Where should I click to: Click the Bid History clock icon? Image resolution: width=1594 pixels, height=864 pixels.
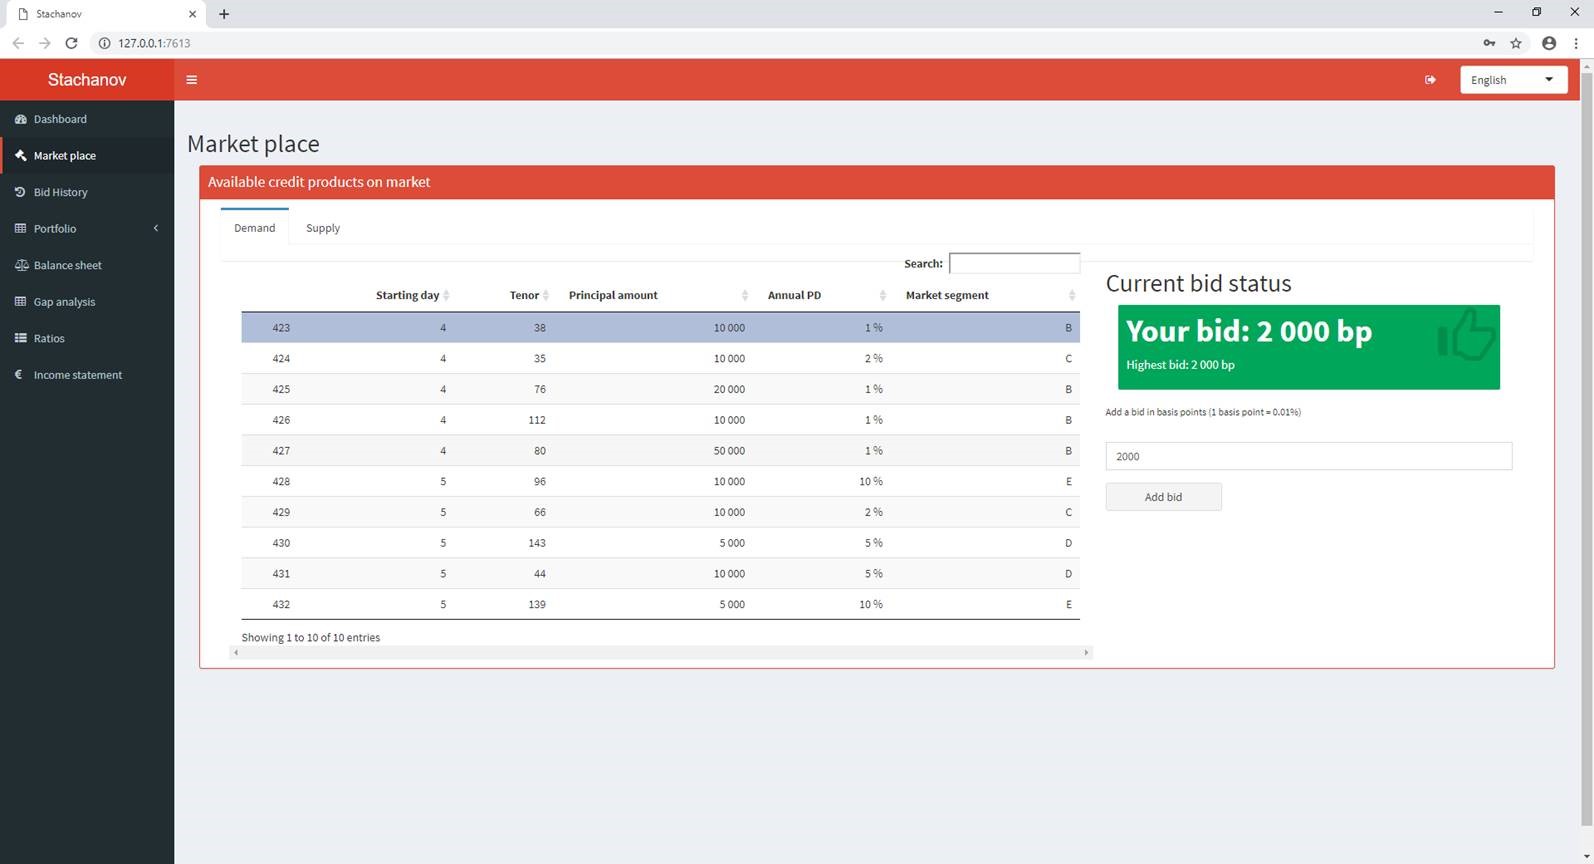(20, 192)
